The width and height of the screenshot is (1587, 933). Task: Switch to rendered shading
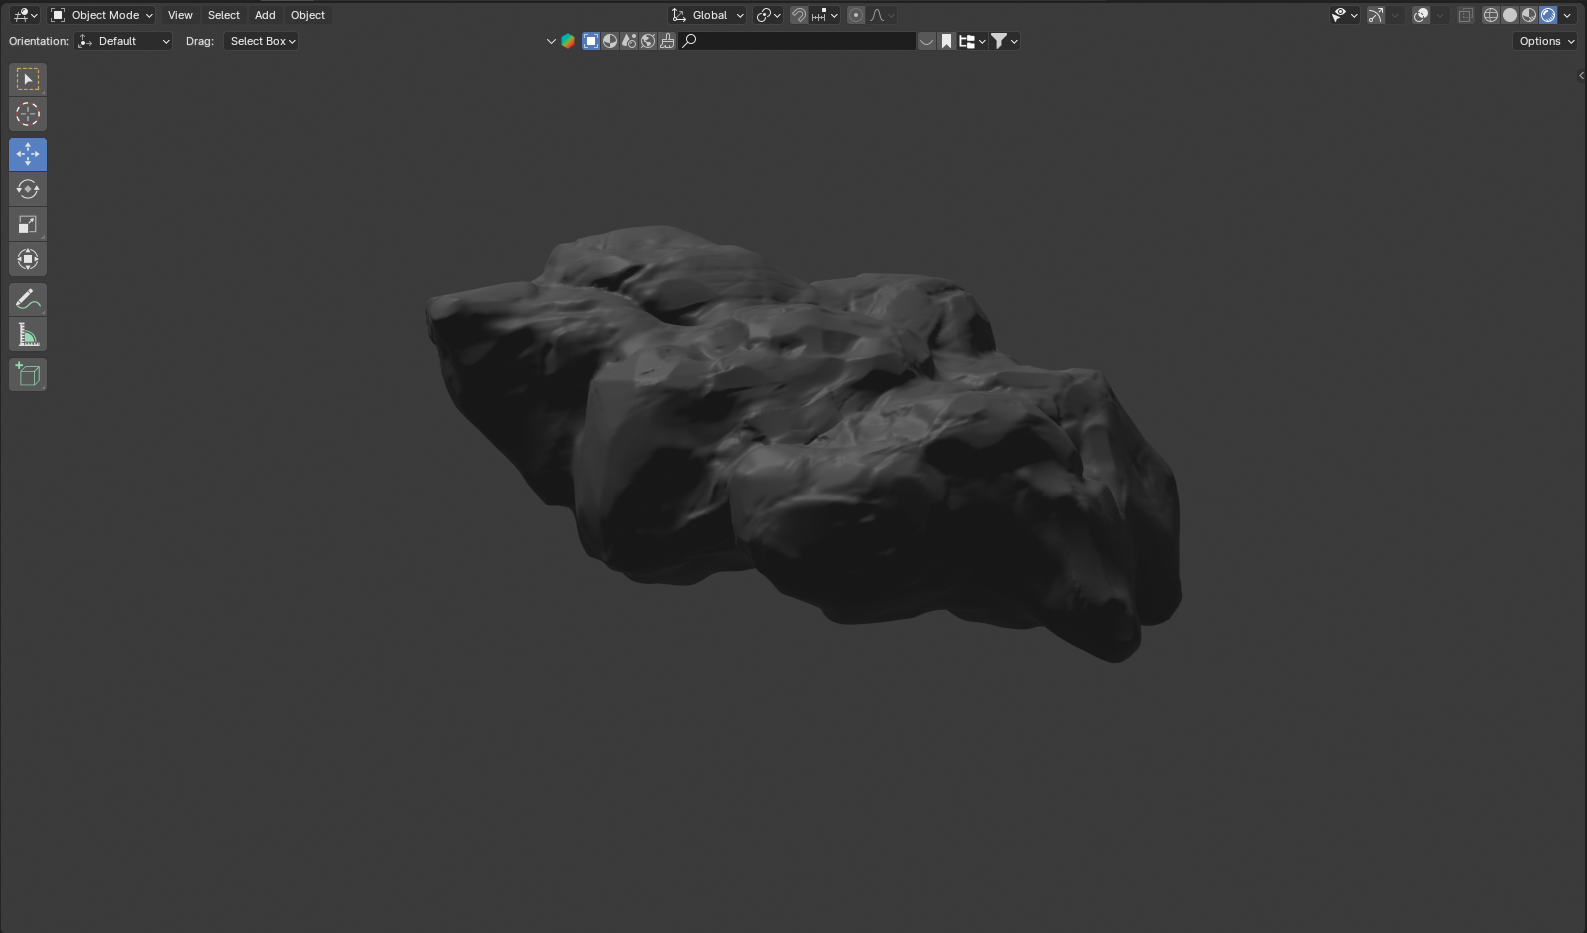[1548, 15]
